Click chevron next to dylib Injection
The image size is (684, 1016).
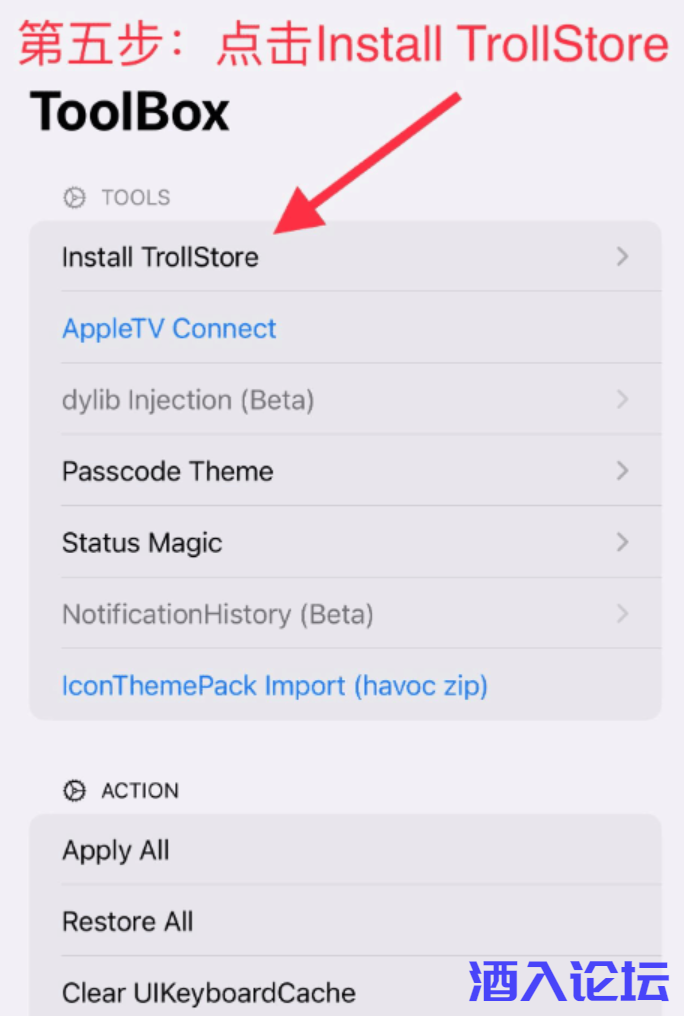coord(622,400)
